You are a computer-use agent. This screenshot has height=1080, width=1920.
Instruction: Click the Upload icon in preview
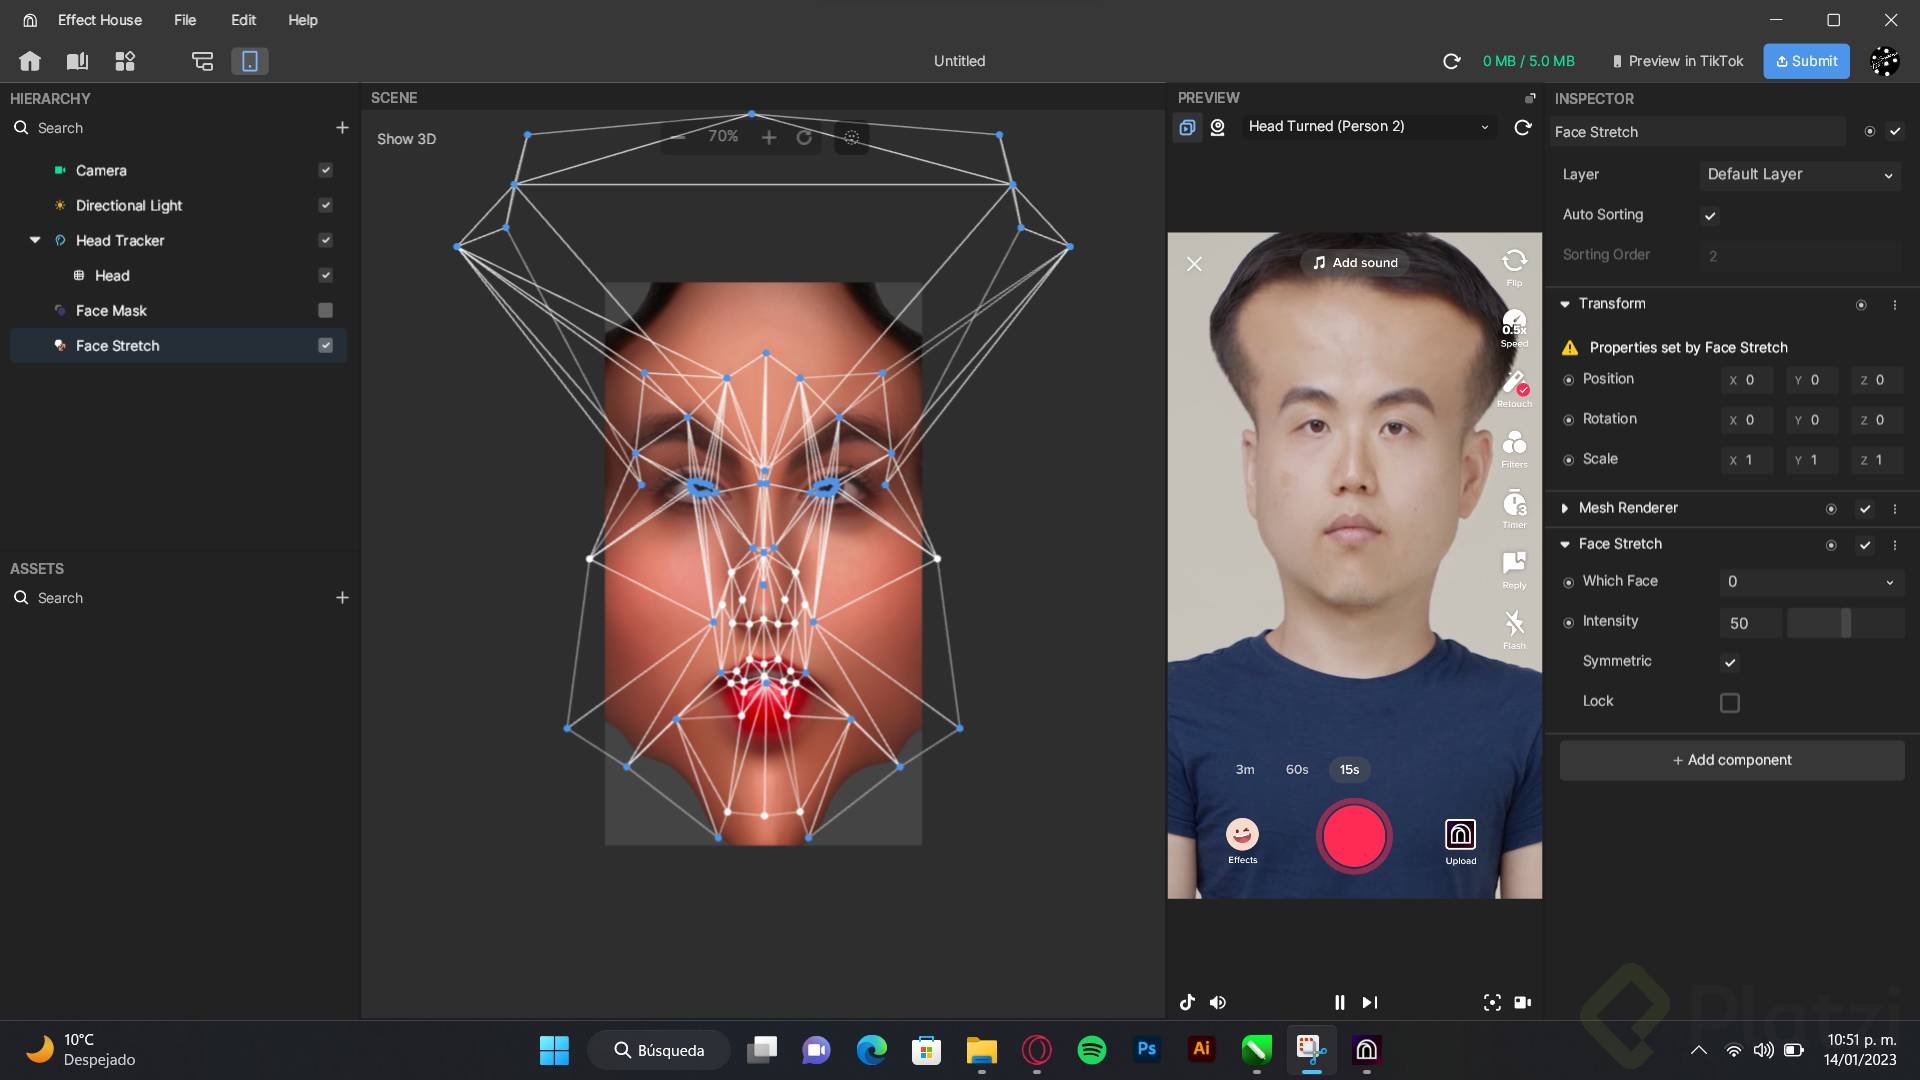tap(1460, 841)
